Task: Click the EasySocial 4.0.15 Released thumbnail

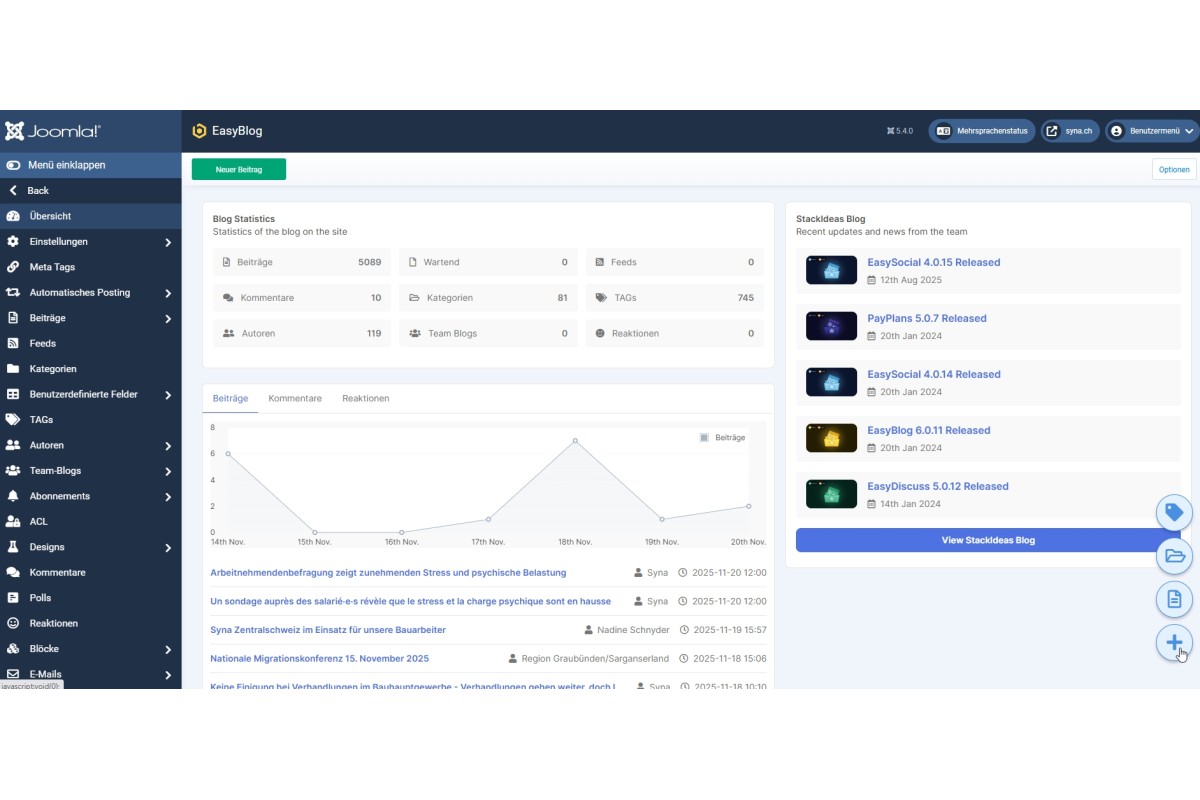Action: [831, 270]
